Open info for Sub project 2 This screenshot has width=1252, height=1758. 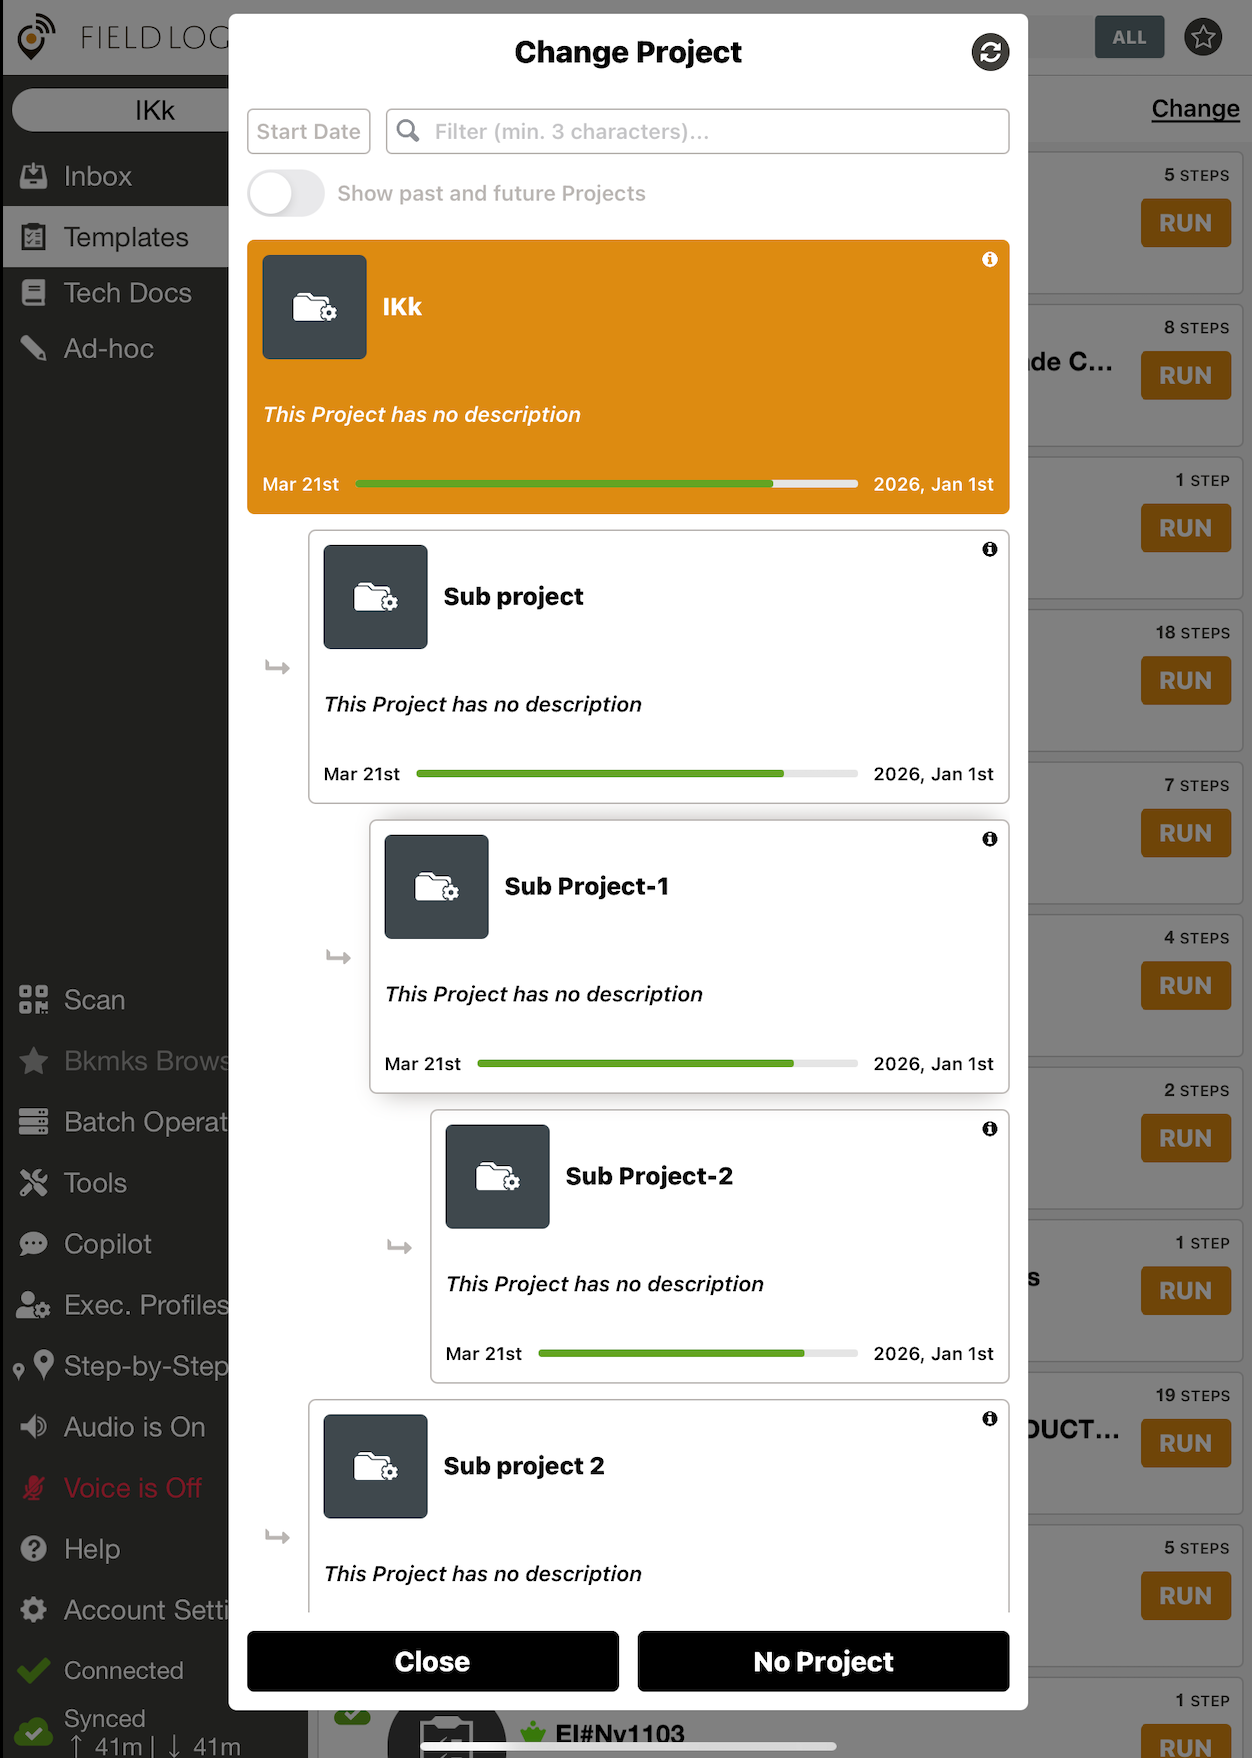tap(990, 1419)
